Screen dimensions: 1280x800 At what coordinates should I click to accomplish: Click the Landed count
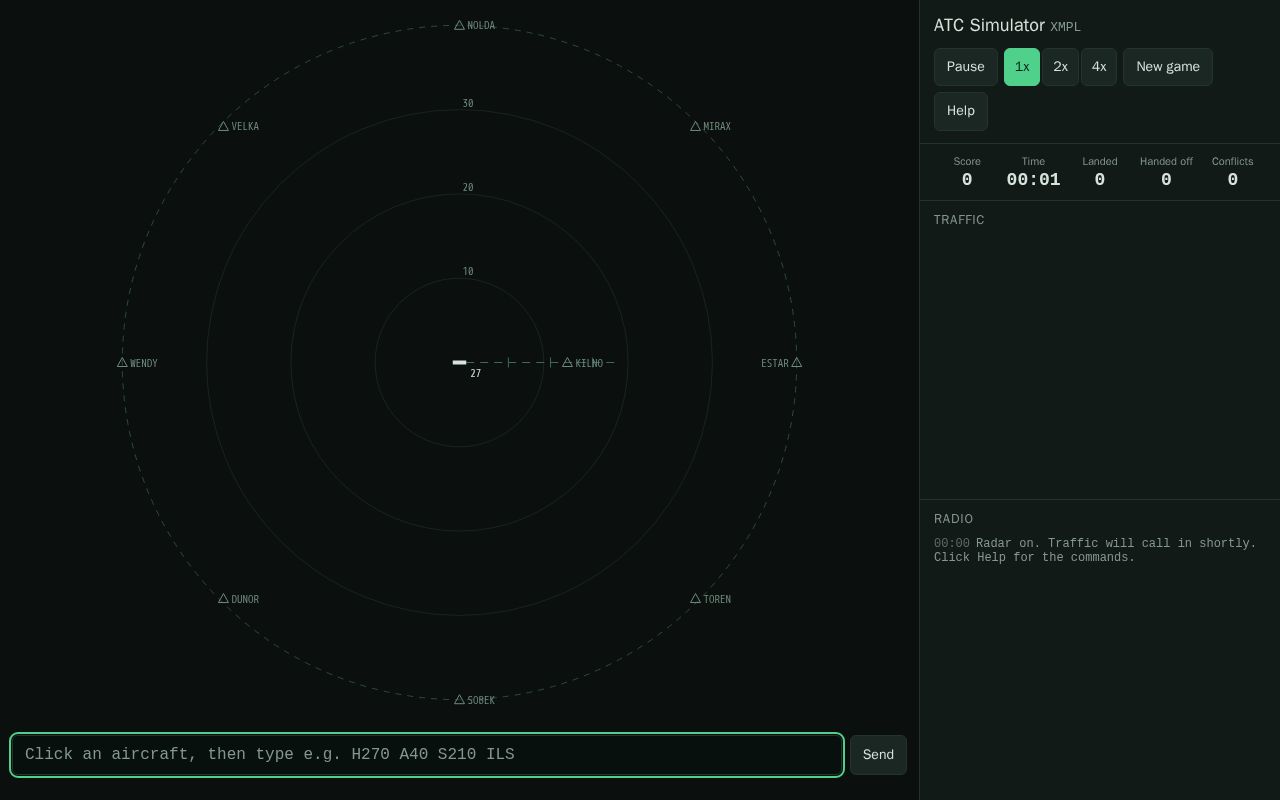point(1100,180)
